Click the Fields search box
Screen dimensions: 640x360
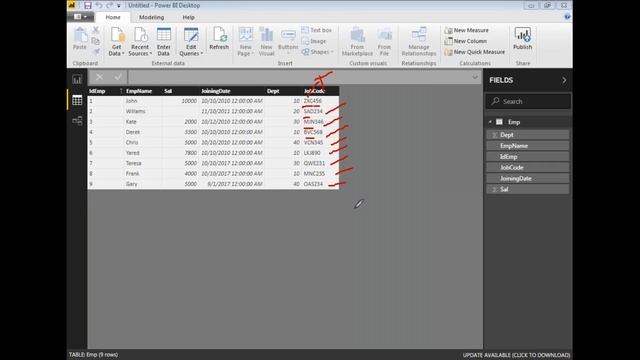(x=528, y=101)
